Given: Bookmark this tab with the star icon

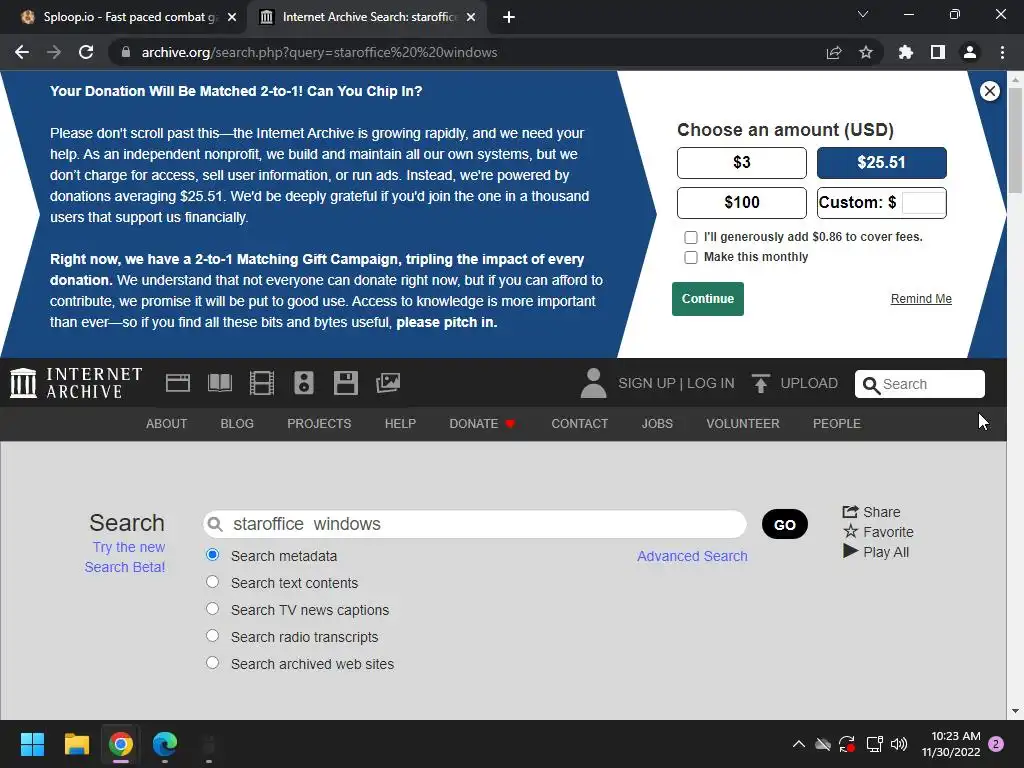Looking at the screenshot, I should (866, 52).
